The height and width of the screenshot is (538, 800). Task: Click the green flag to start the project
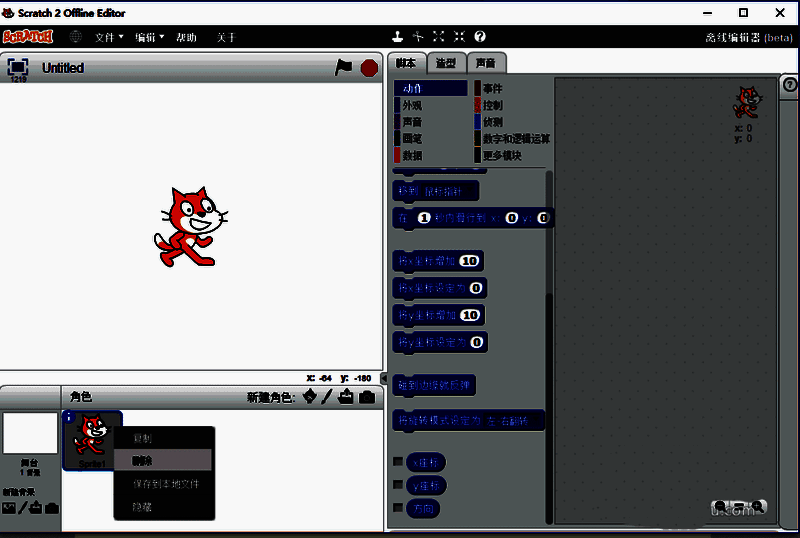[343, 67]
